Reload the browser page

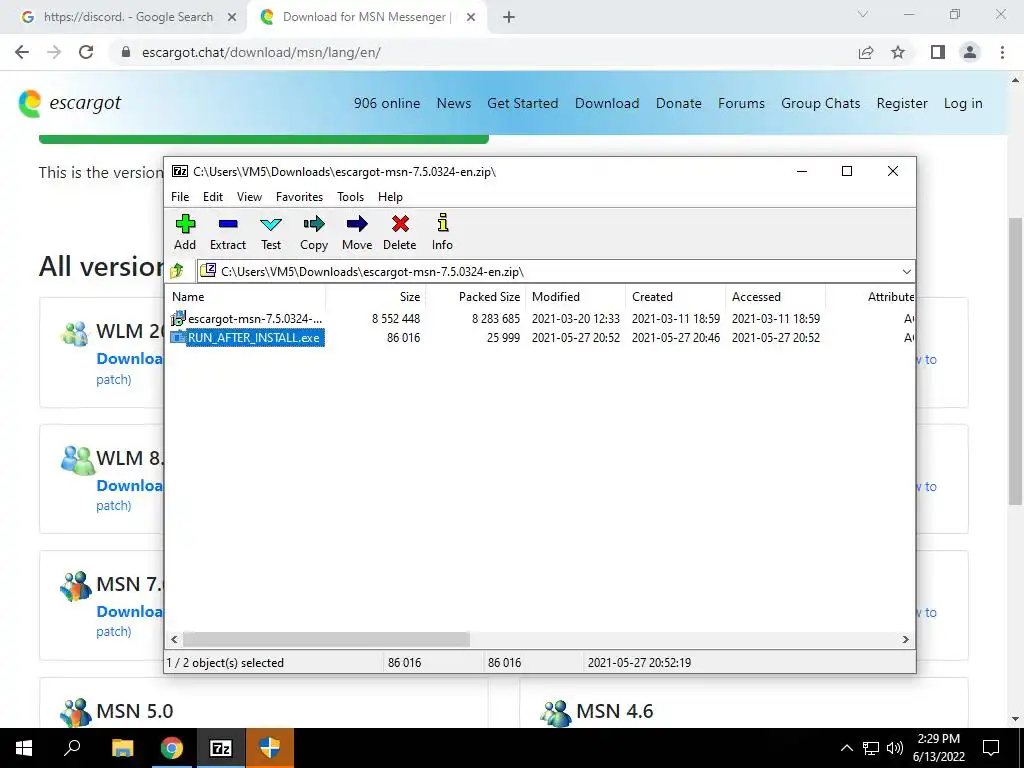[x=86, y=52]
